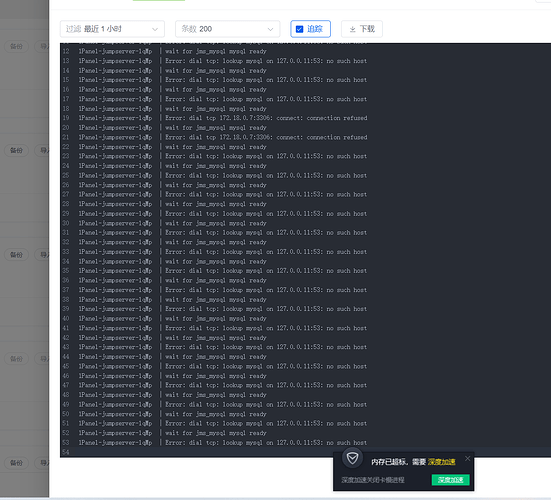Select log line 21 connection refused error

pyautogui.click(x=266, y=137)
